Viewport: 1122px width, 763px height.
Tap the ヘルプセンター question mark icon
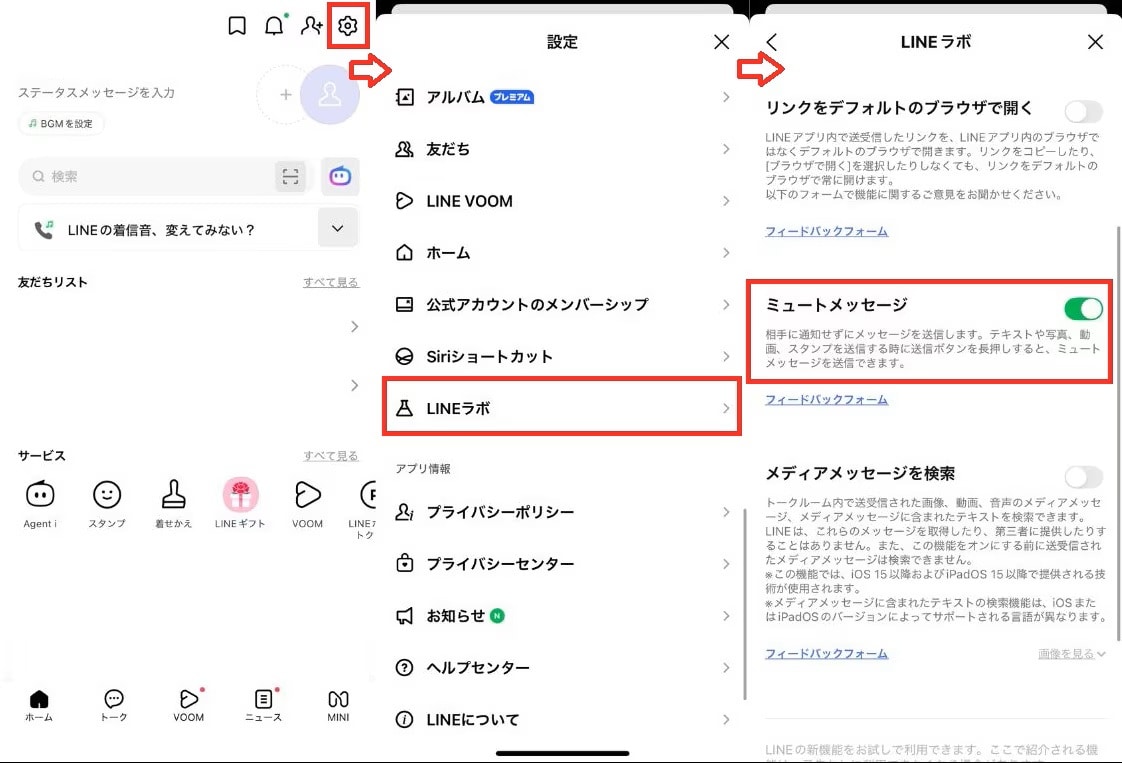[404, 668]
